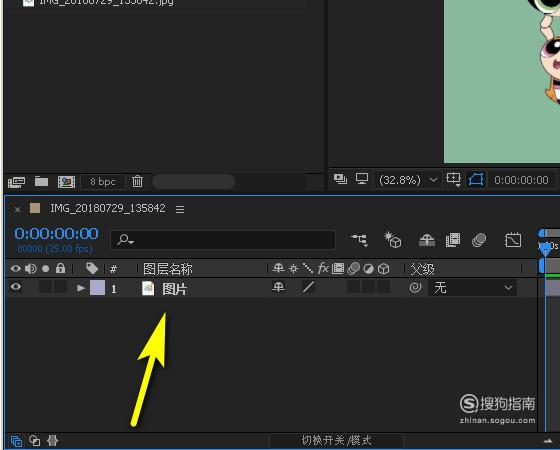Viewport: 560px width, 450px height.
Task: Toggle mask and shape path visibility
Action: click(476, 179)
